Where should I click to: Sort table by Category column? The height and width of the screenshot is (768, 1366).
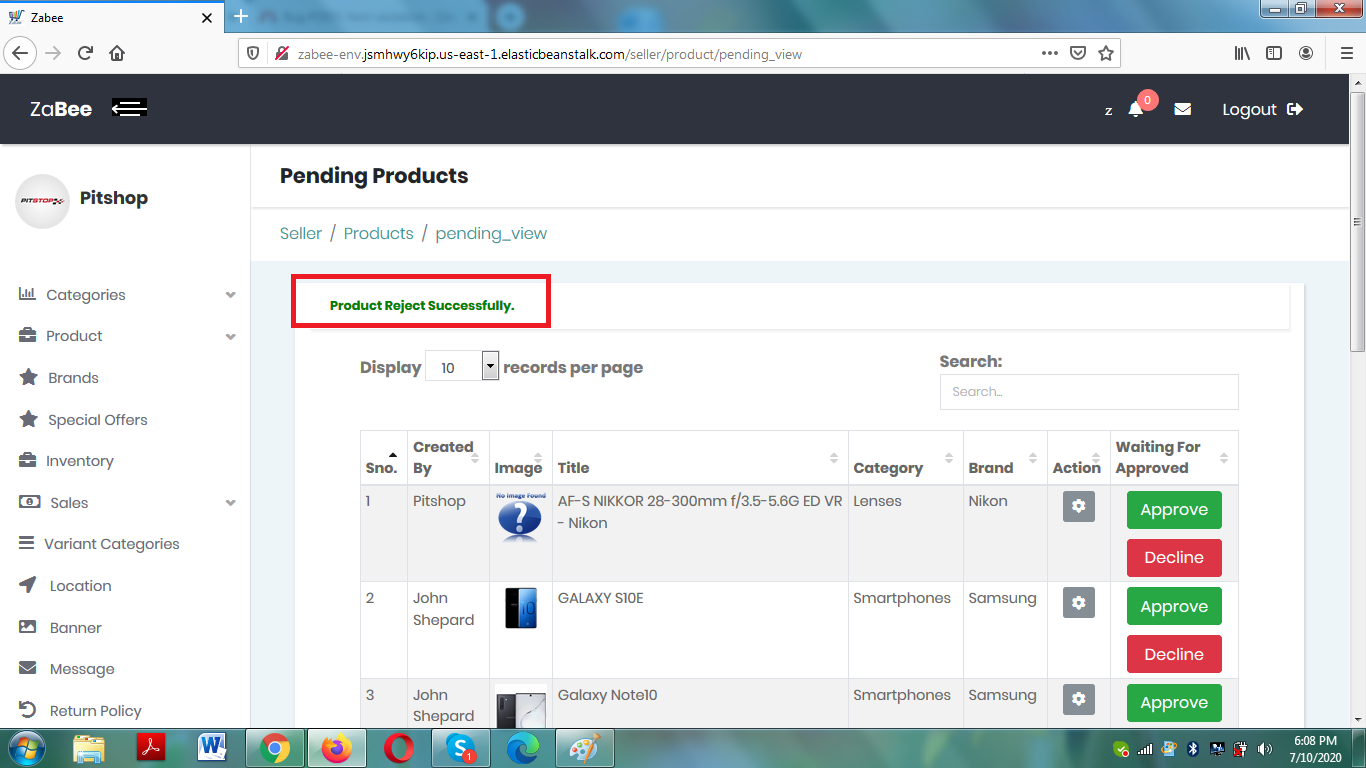(x=905, y=458)
